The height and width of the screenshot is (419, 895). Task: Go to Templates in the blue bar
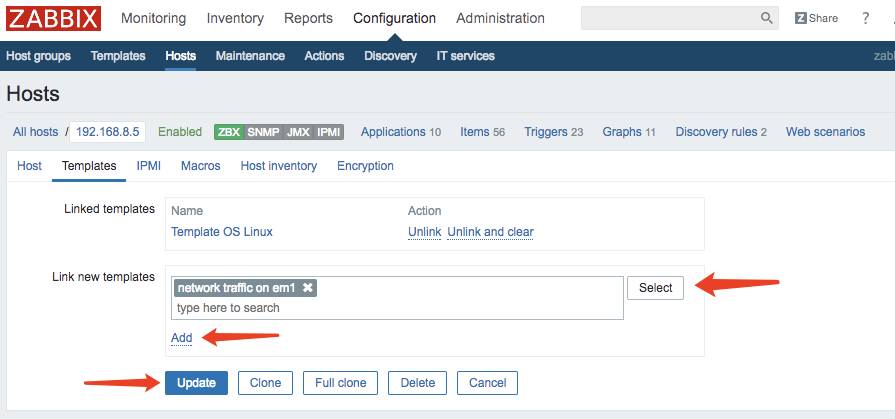[118, 56]
